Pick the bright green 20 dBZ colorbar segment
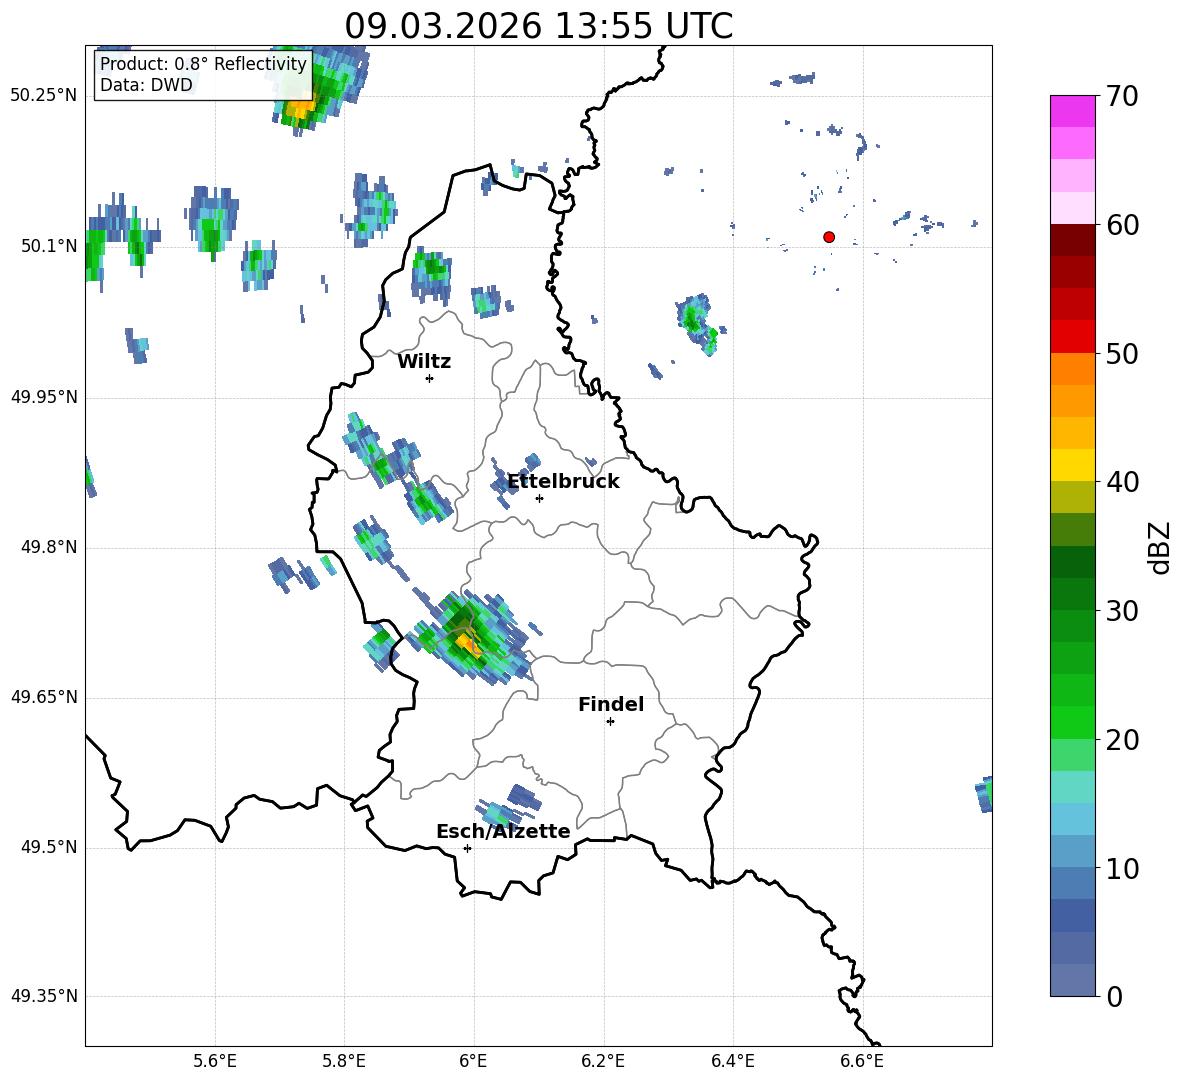1184x1081 pixels. [1073, 723]
